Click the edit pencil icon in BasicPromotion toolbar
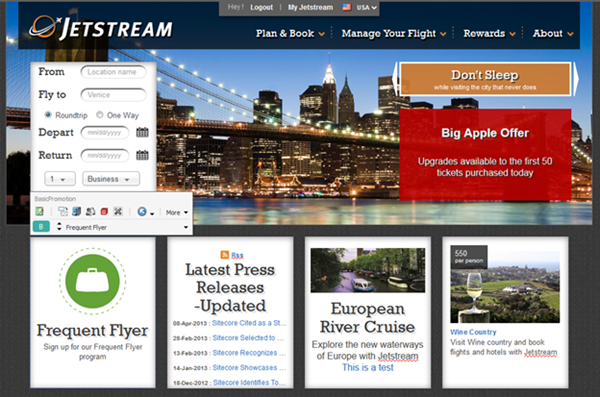 click(39, 211)
